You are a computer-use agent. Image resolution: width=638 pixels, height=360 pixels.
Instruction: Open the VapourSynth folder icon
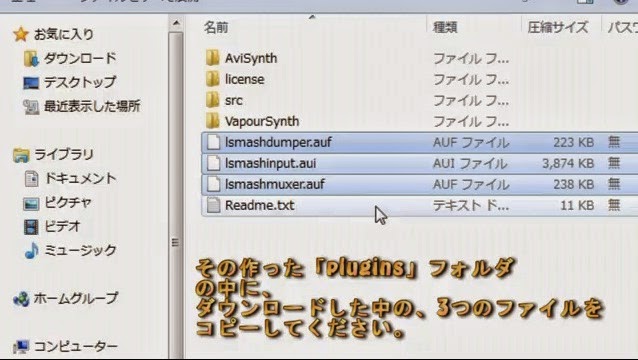(x=212, y=121)
